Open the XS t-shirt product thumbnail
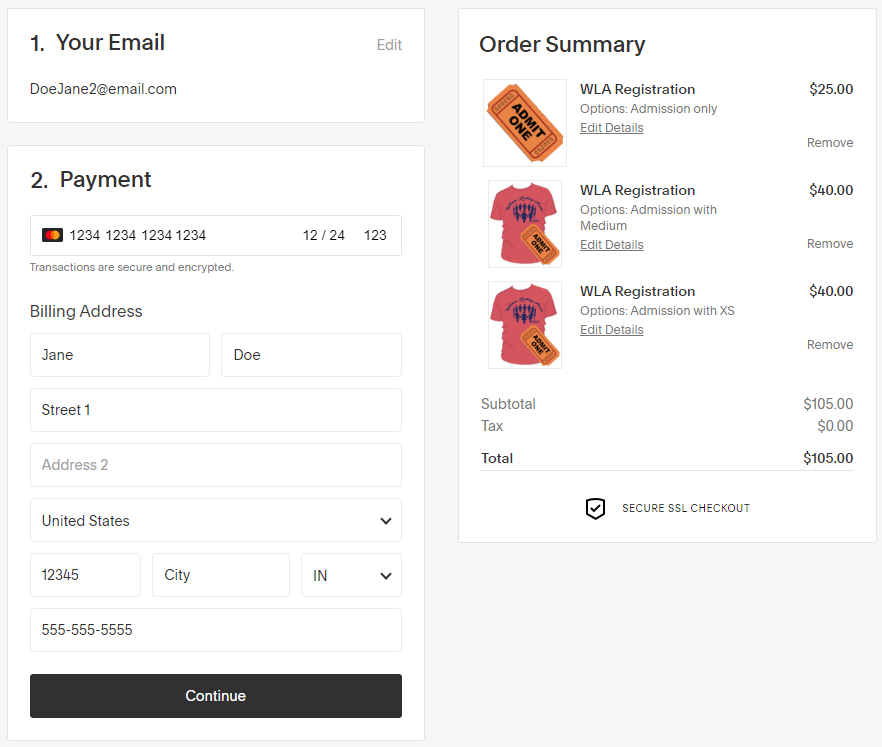The height and width of the screenshot is (747, 882). point(525,325)
